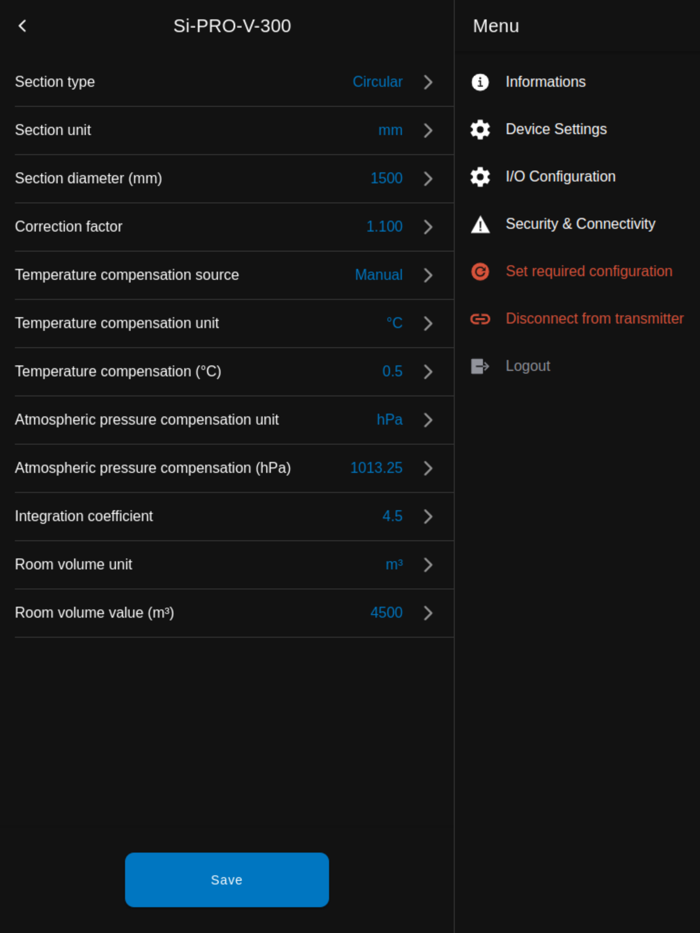Open the Integration coefficient chevron
Image resolution: width=700 pixels, height=933 pixels.
click(x=428, y=517)
